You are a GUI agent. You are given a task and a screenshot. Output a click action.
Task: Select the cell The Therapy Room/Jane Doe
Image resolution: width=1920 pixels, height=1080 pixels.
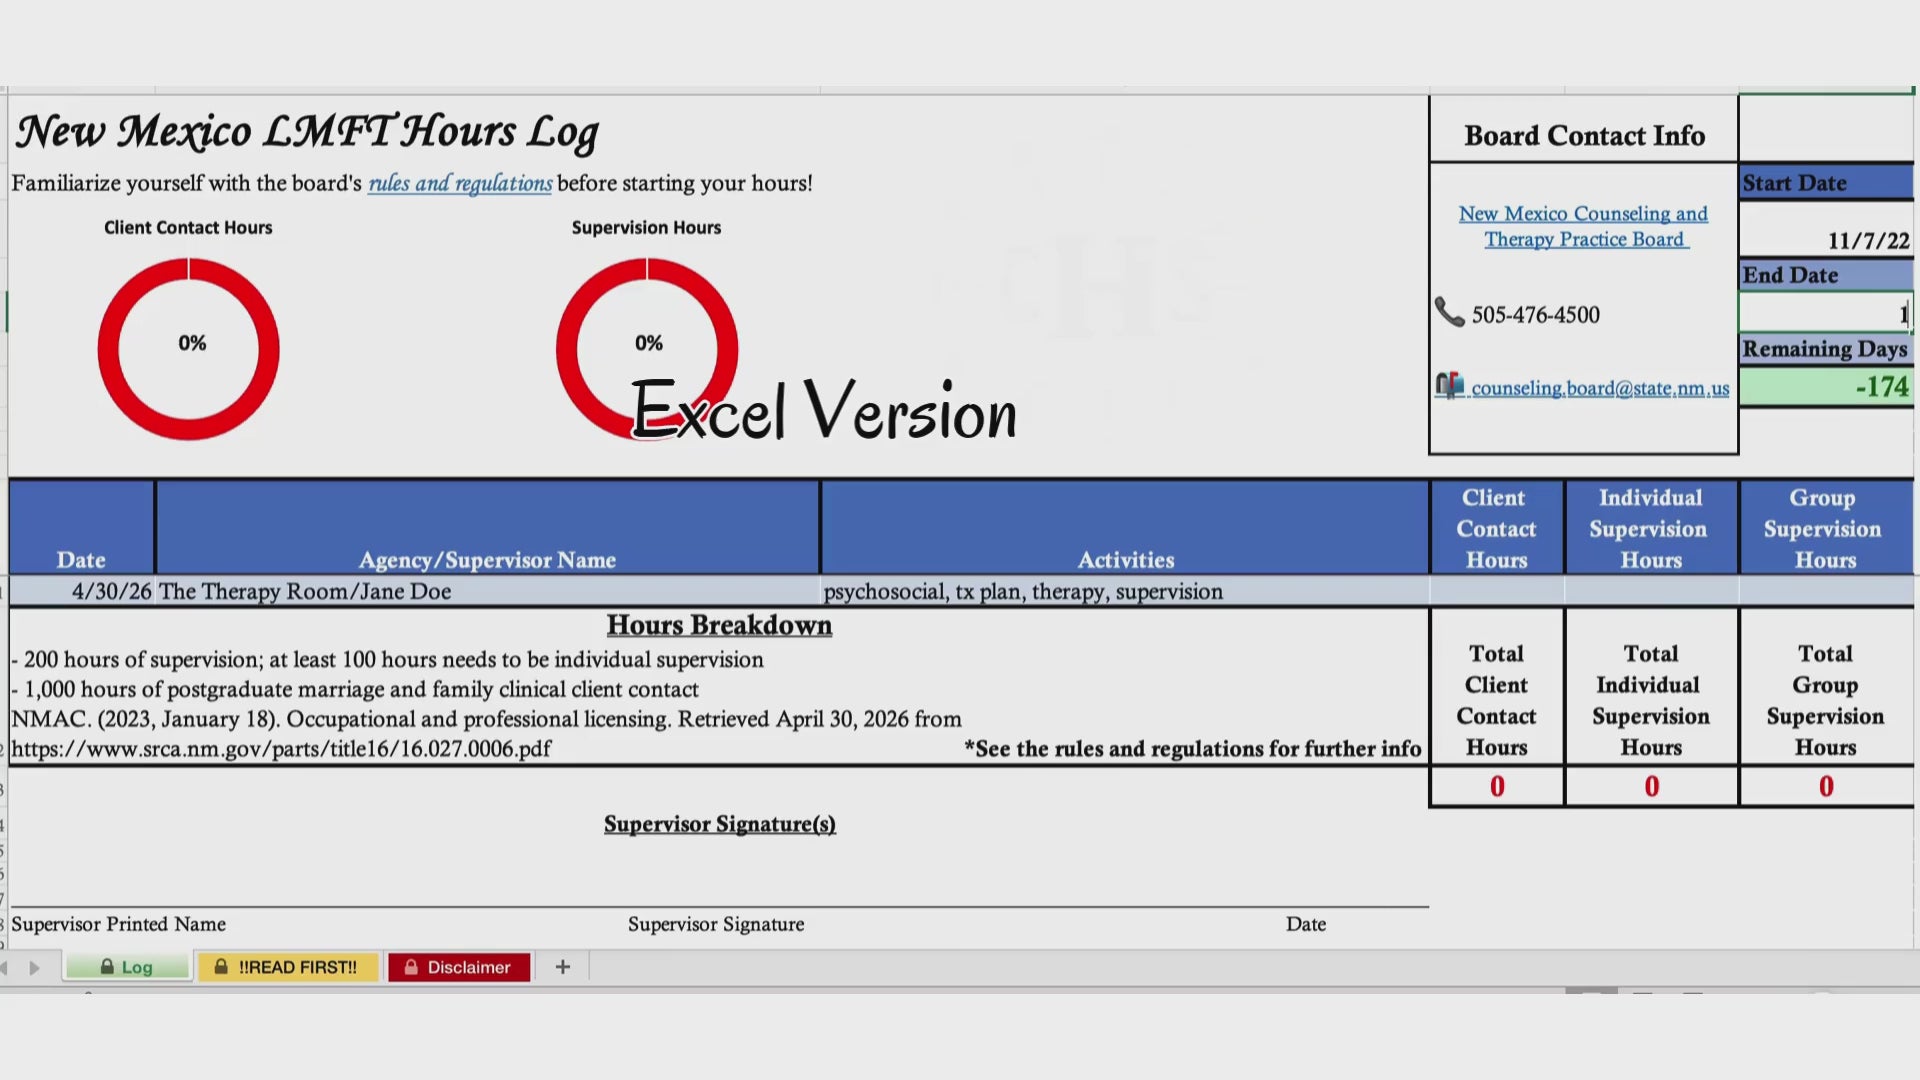pos(488,591)
